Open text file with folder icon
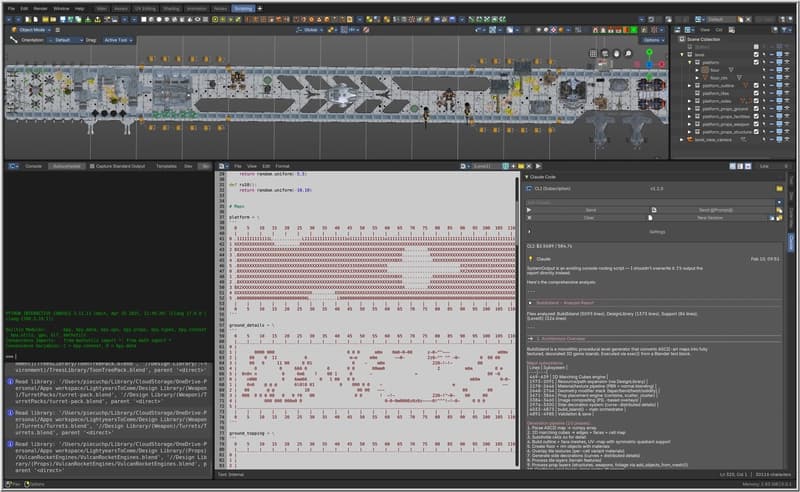Image resolution: width=800 pixels, height=492 pixels. click(x=521, y=166)
